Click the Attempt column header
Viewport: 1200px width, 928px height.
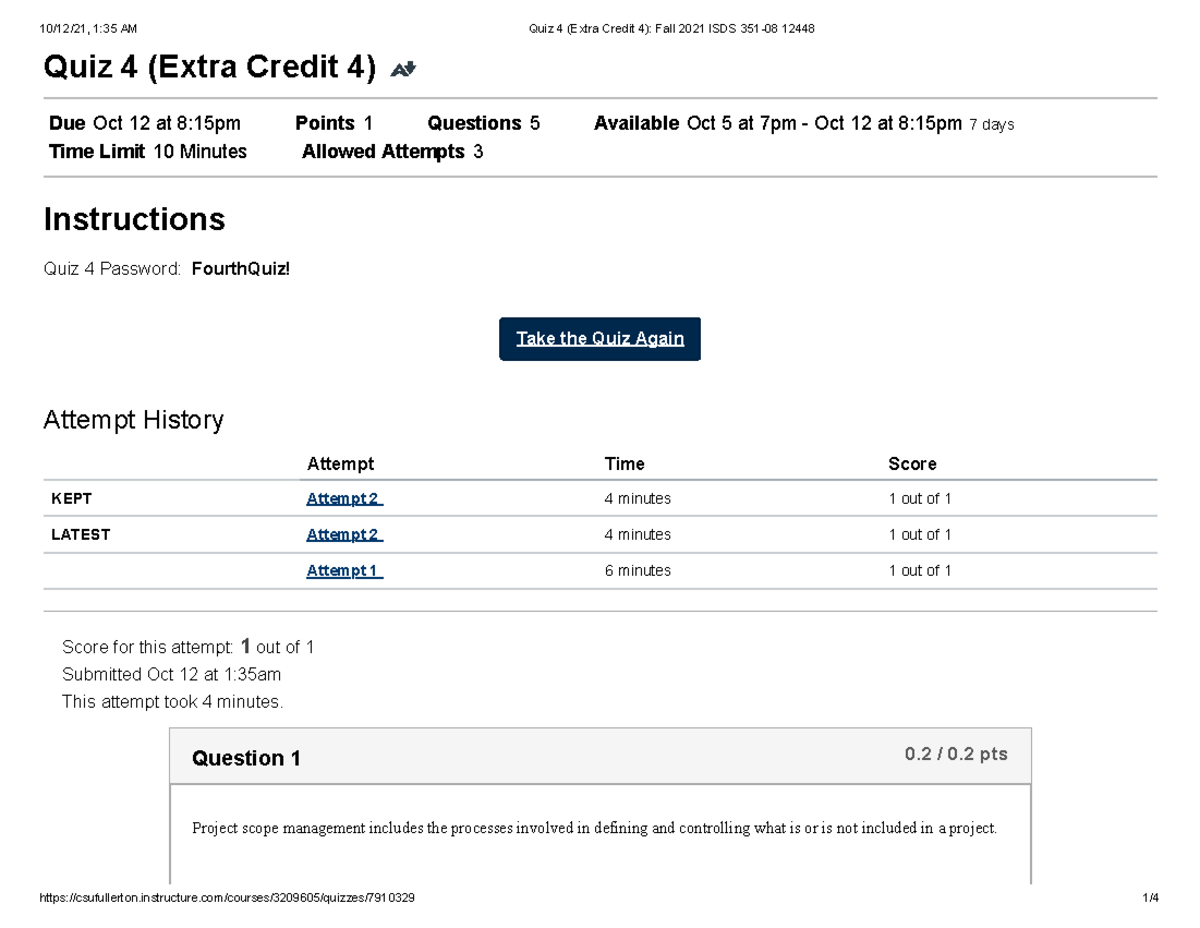click(x=341, y=463)
